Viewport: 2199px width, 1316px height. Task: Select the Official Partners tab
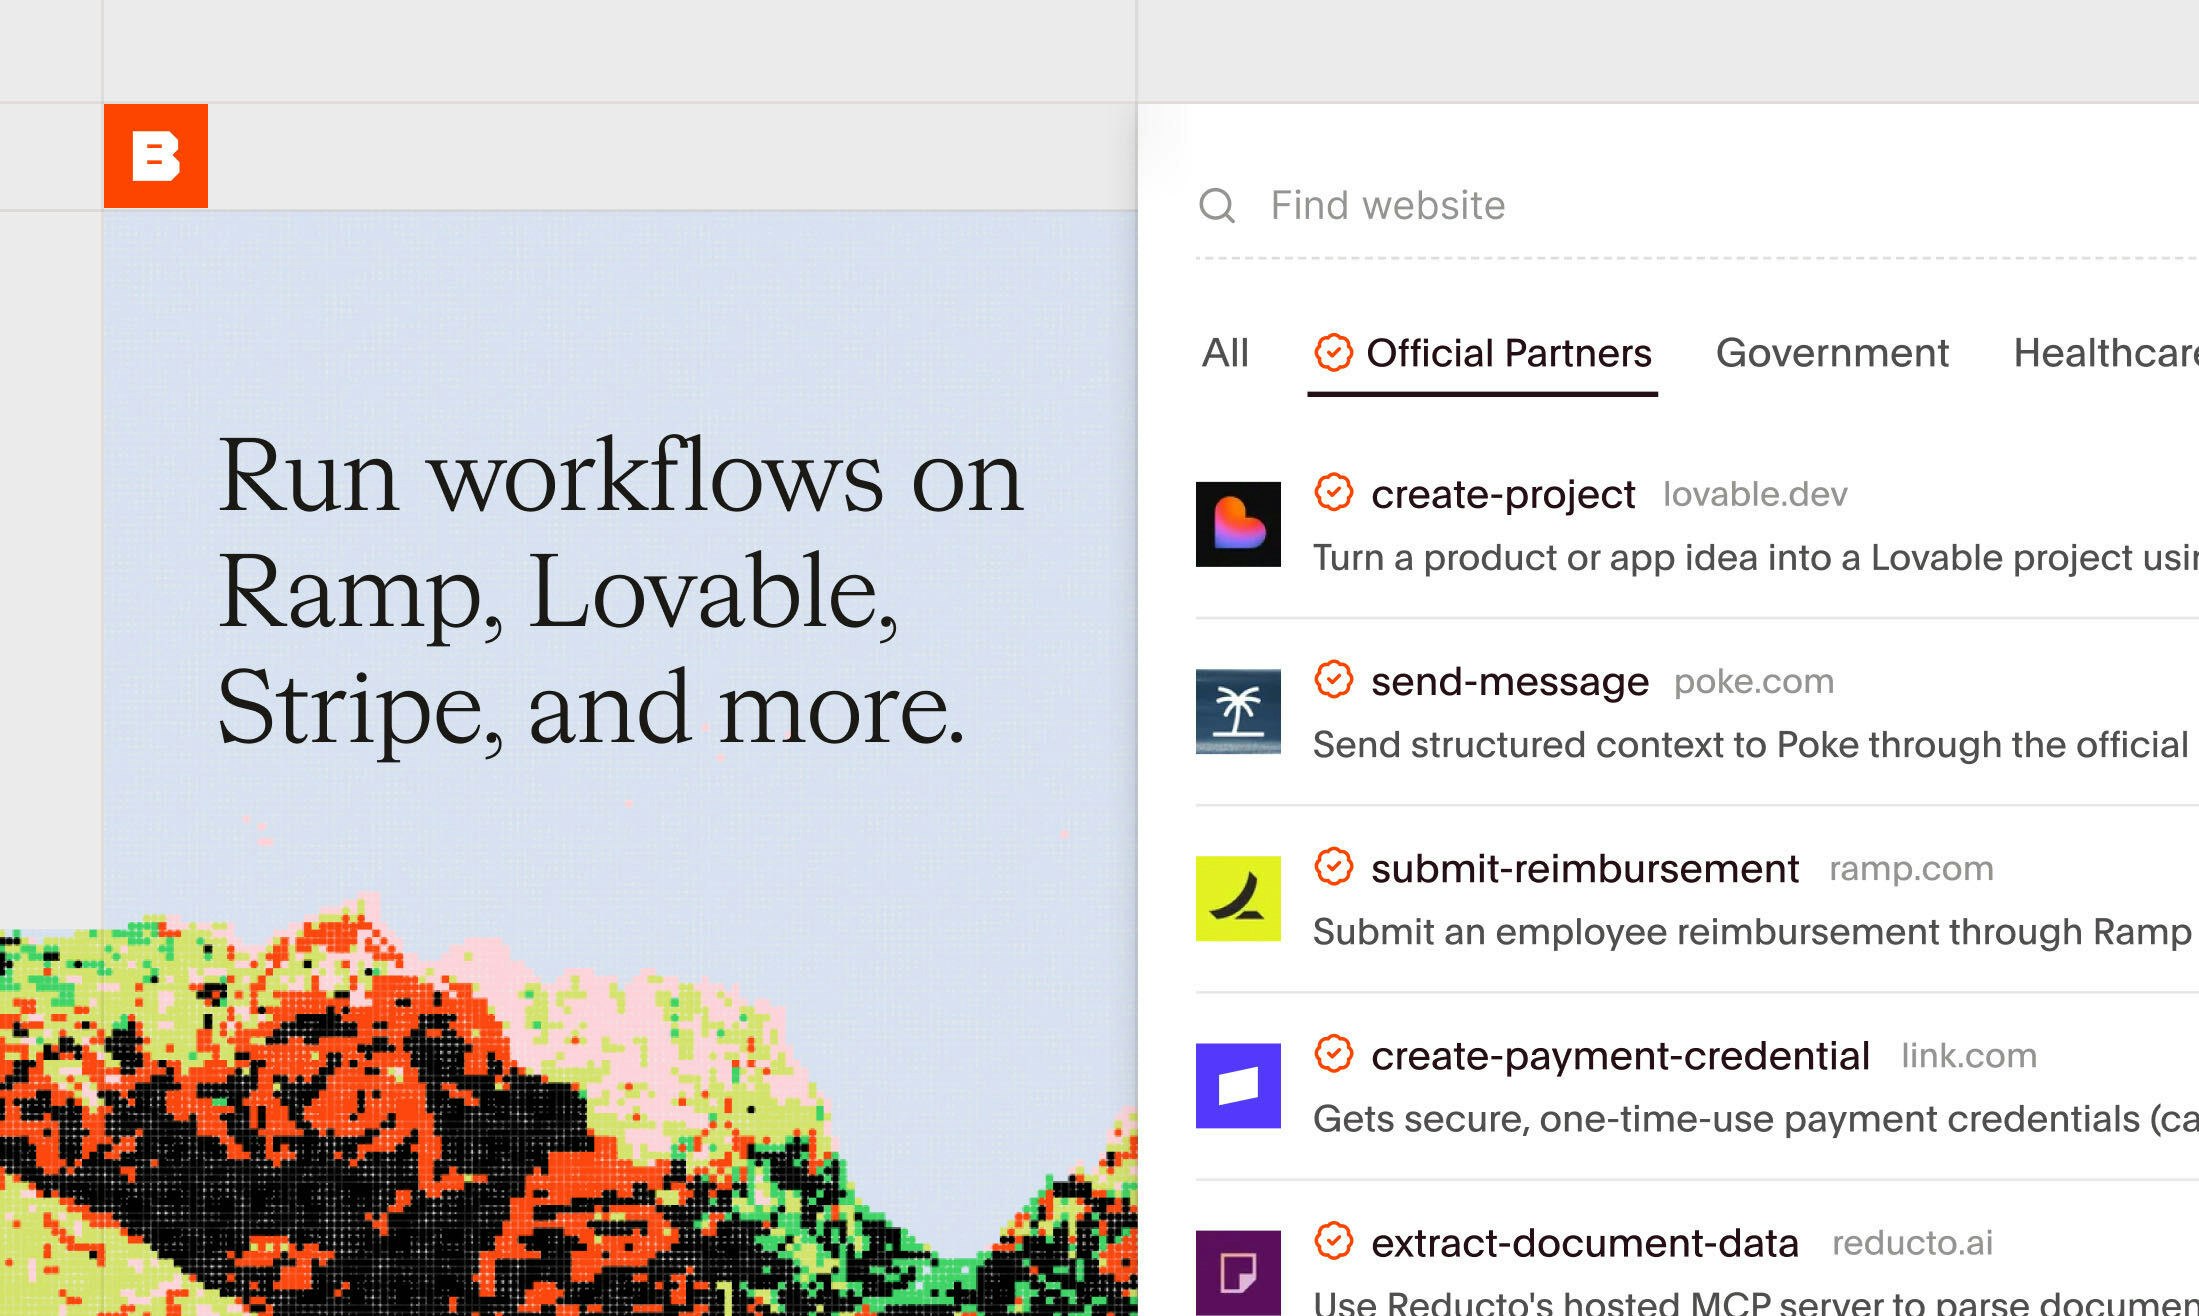click(x=1483, y=353)
